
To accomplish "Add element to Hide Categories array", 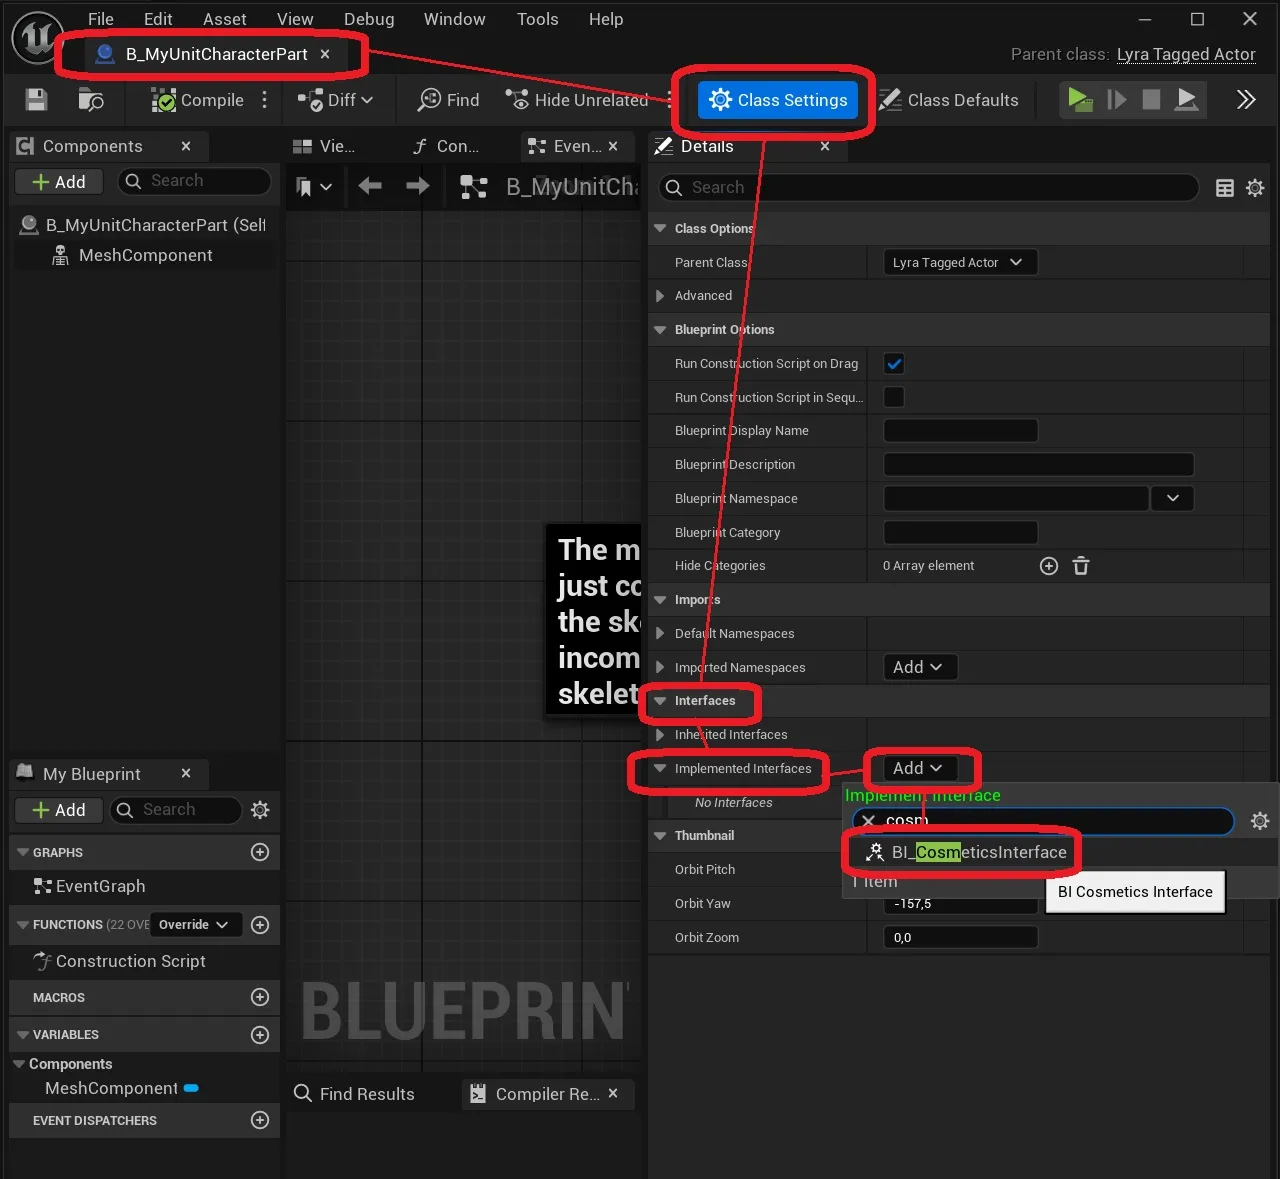I will (x=1049, y=566).
